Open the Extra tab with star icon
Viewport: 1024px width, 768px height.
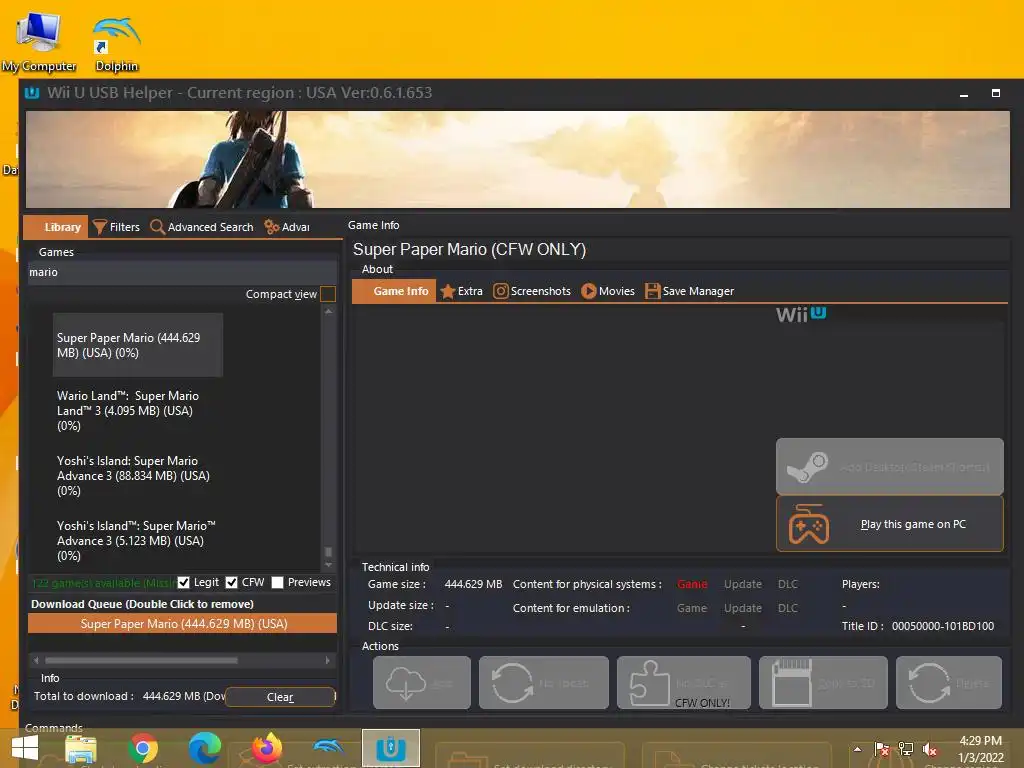coord(462,291)
